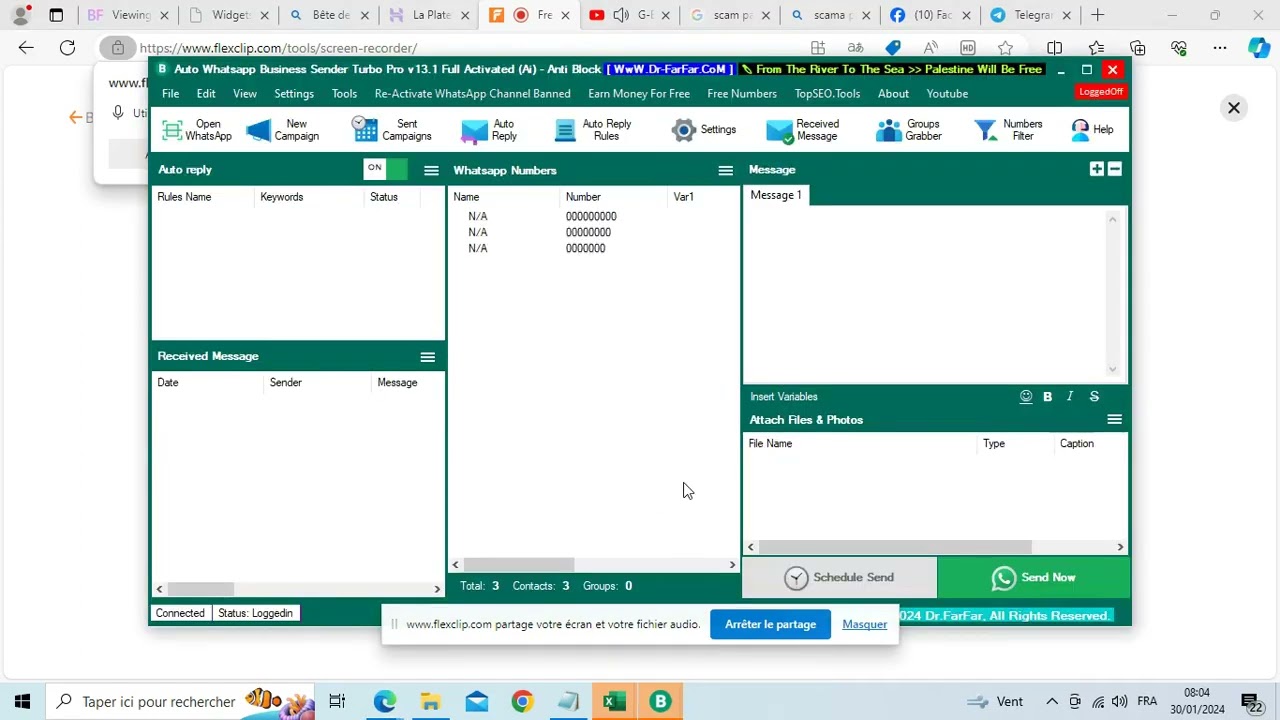1280x720 pixels.
Task: Click the Connected status indicator
Action: 180,613
